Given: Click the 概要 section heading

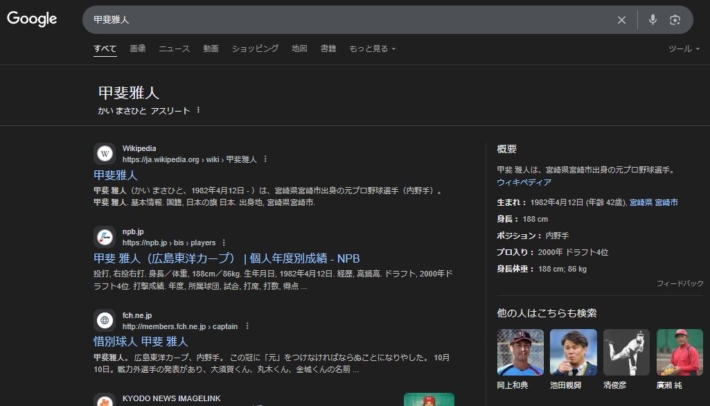Looking at the screenshot, I should (506, 149).
